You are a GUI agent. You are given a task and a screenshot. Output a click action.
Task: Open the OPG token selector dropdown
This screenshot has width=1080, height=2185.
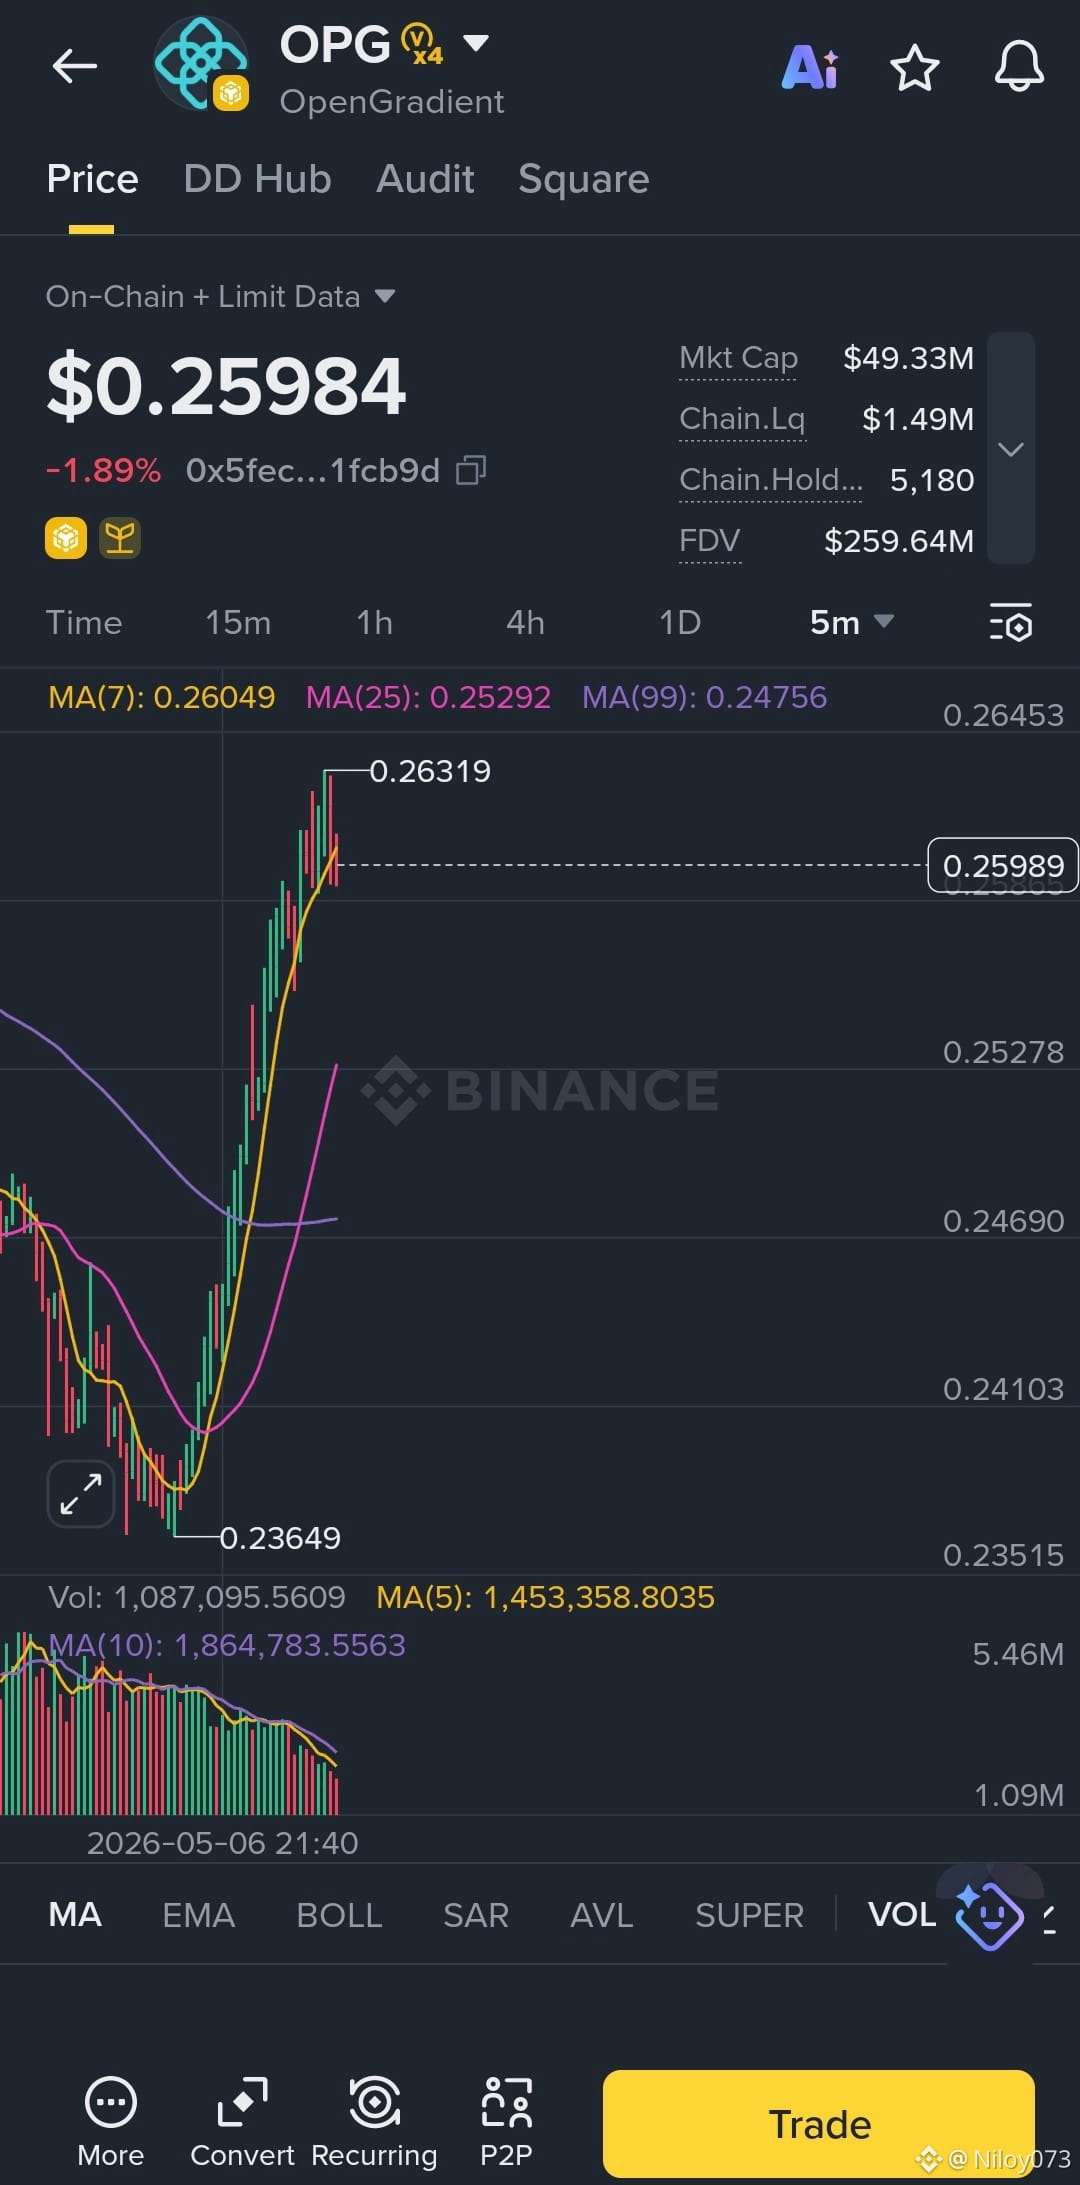click(x=476, y=43)
